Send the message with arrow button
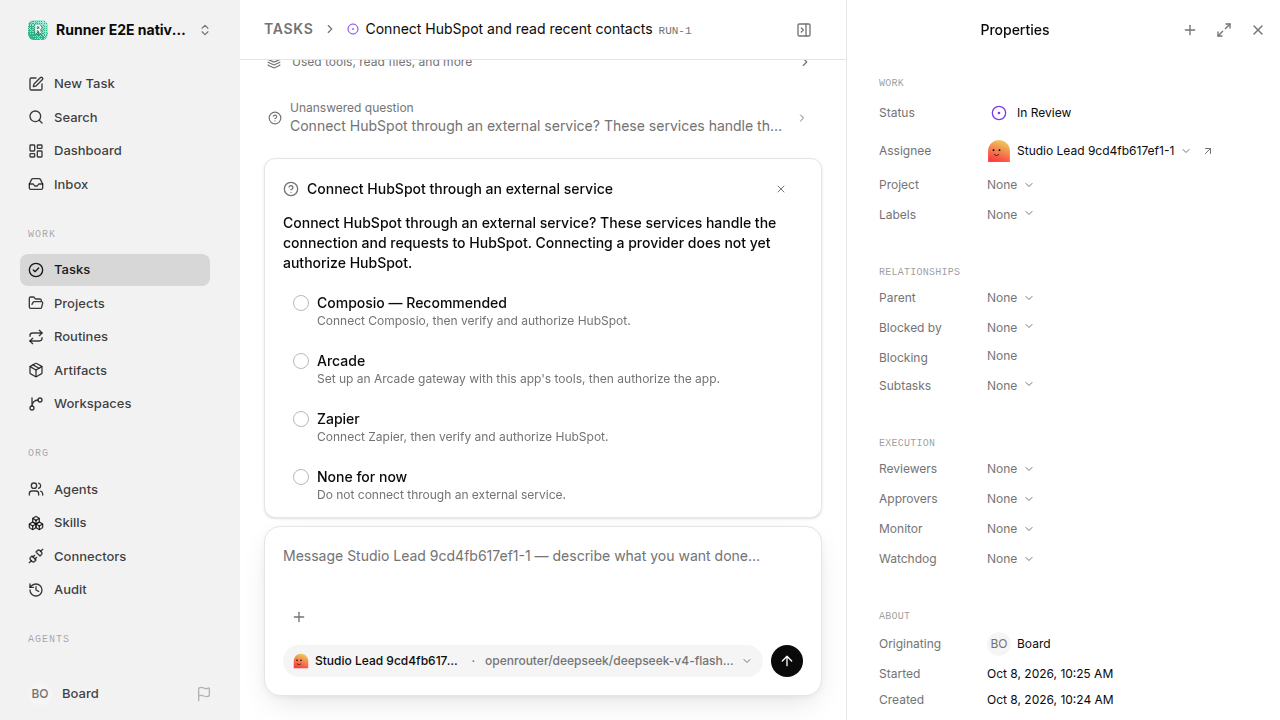 pyautogui.click(x=787, y=661)
